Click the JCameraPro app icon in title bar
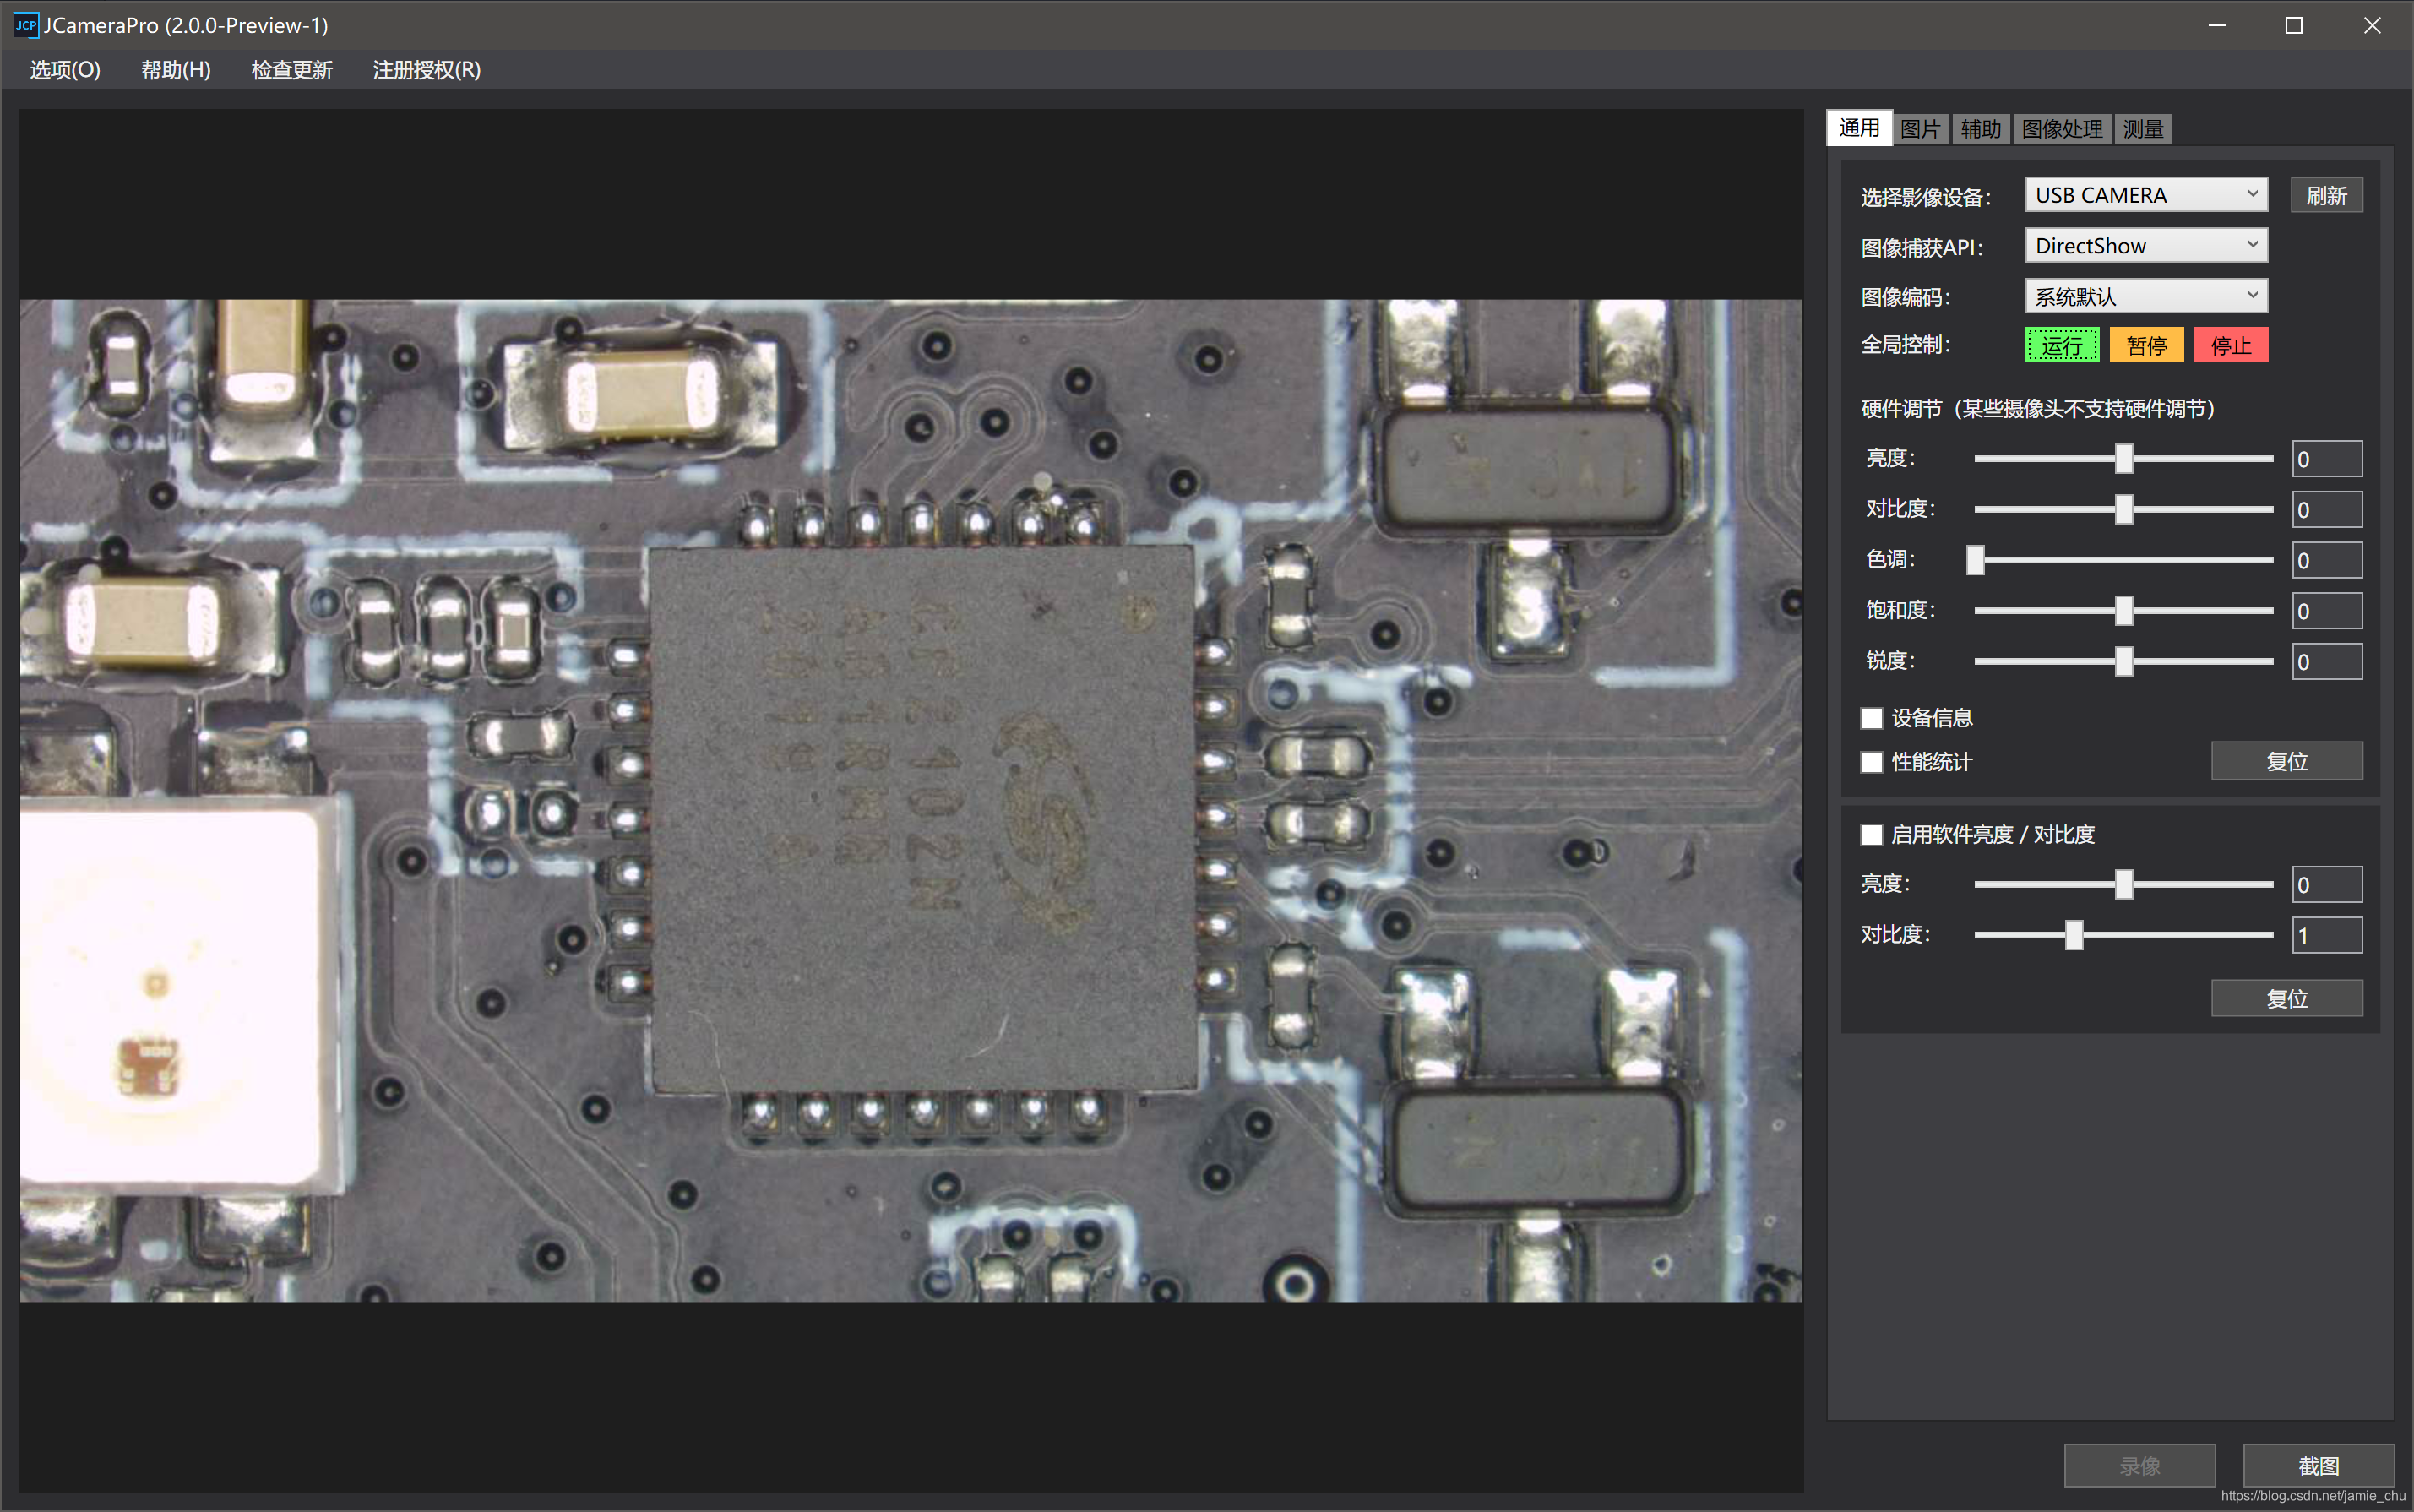Screen dimensions: 2414x1512 26,25
